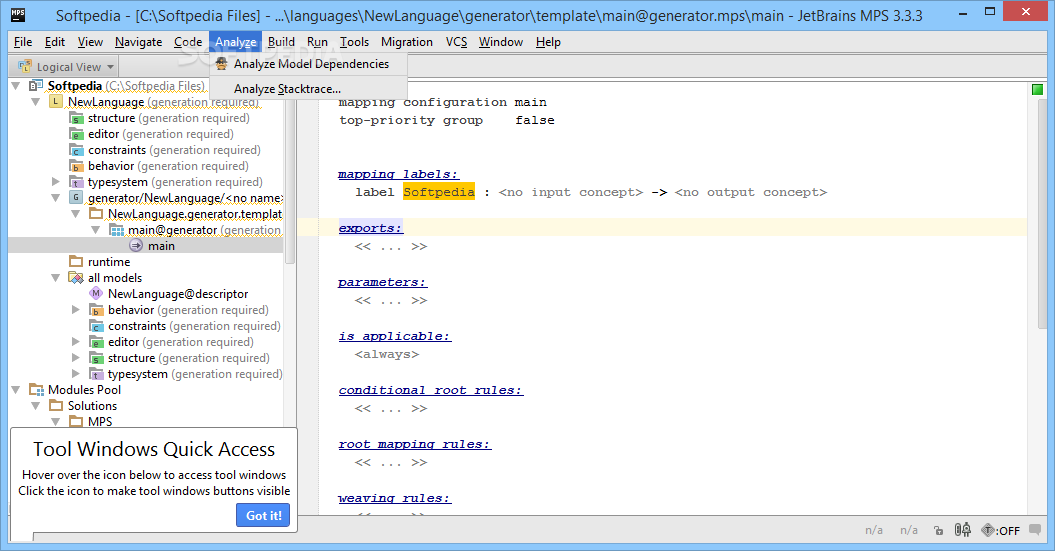Open the notifications balloon icon

coord(1035,530)
